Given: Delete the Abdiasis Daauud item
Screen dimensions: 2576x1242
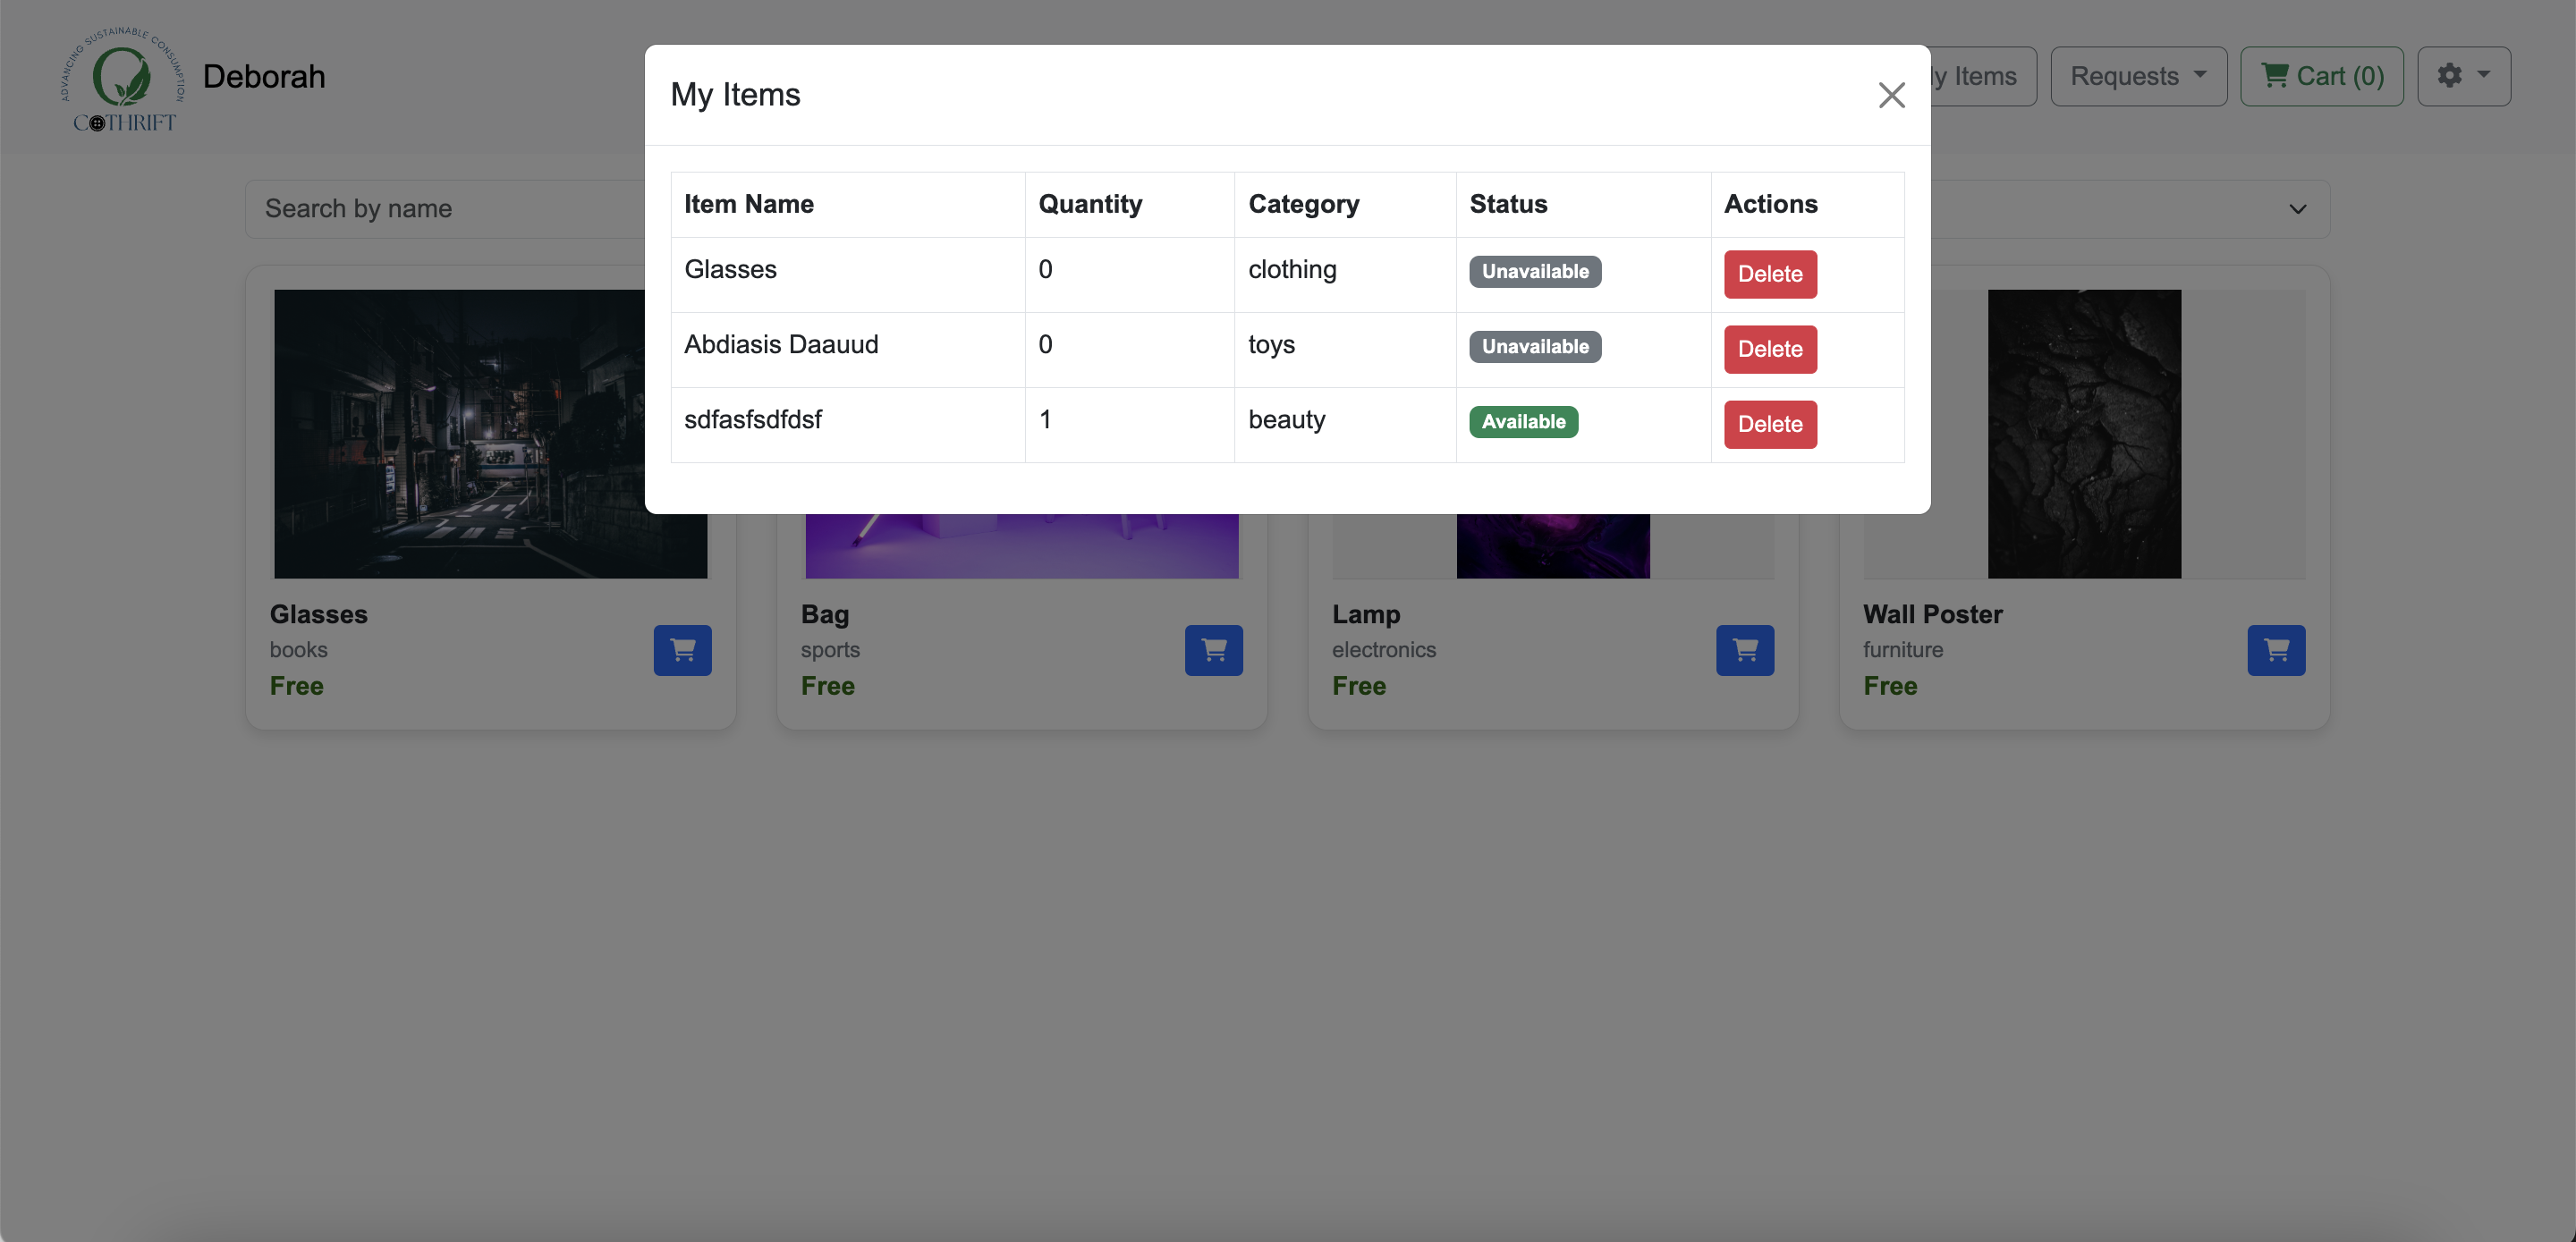Looking at the screenshot, I should (1769, 349).
